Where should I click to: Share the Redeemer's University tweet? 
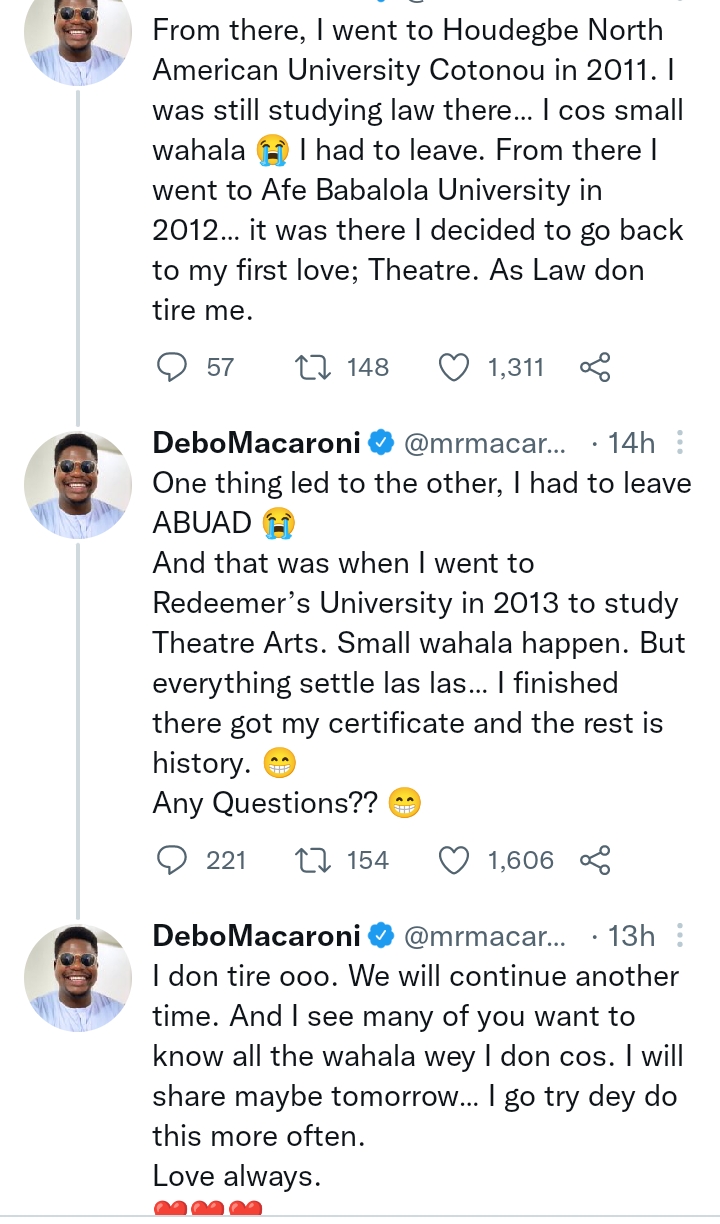click(x=595, y=860)
